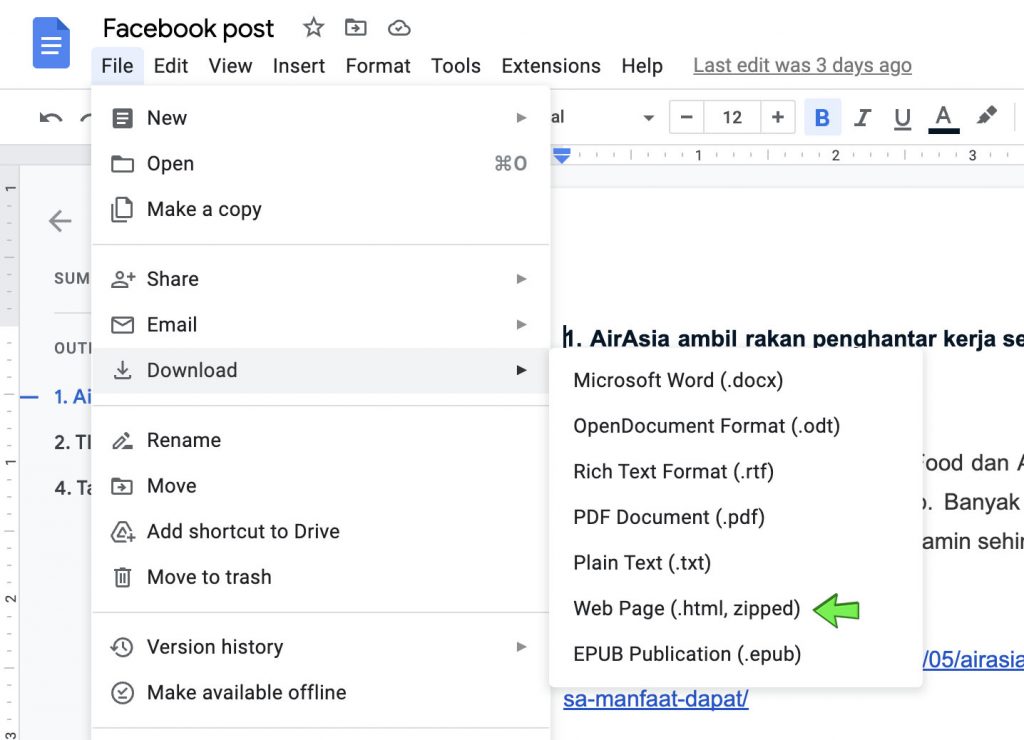Expand the Download submenu arrow
Screen dimensions: 1024x740
click(521, 370)
